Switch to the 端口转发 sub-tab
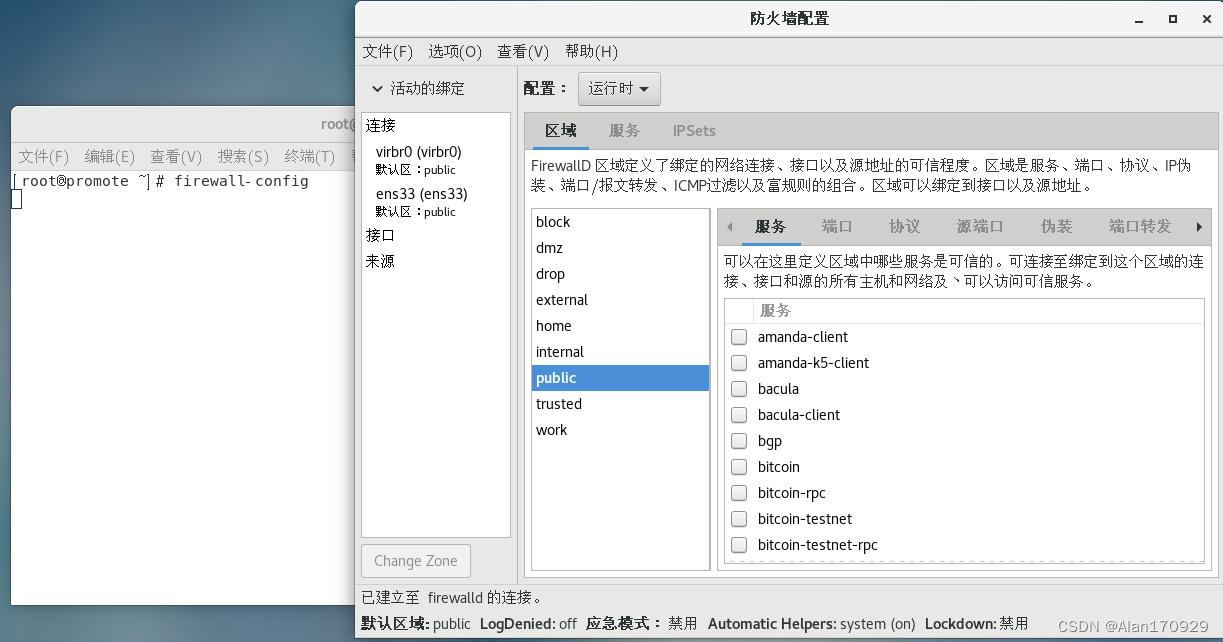The width and height of the screenshot is (1223, 642). pos(1139,226)
